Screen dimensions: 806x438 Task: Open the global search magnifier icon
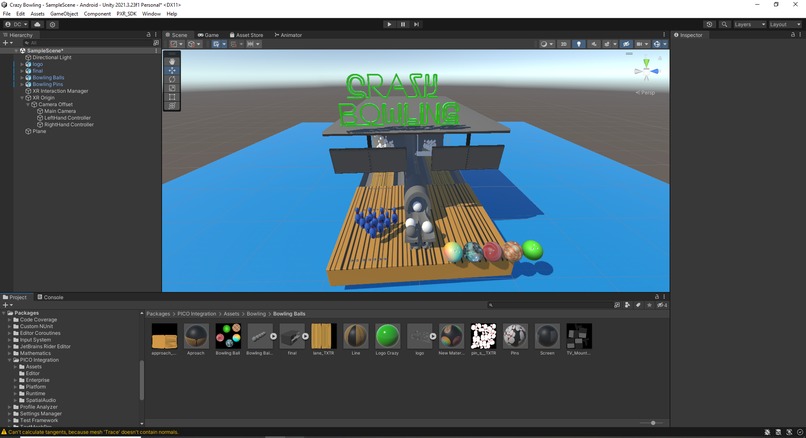point(724,24)
